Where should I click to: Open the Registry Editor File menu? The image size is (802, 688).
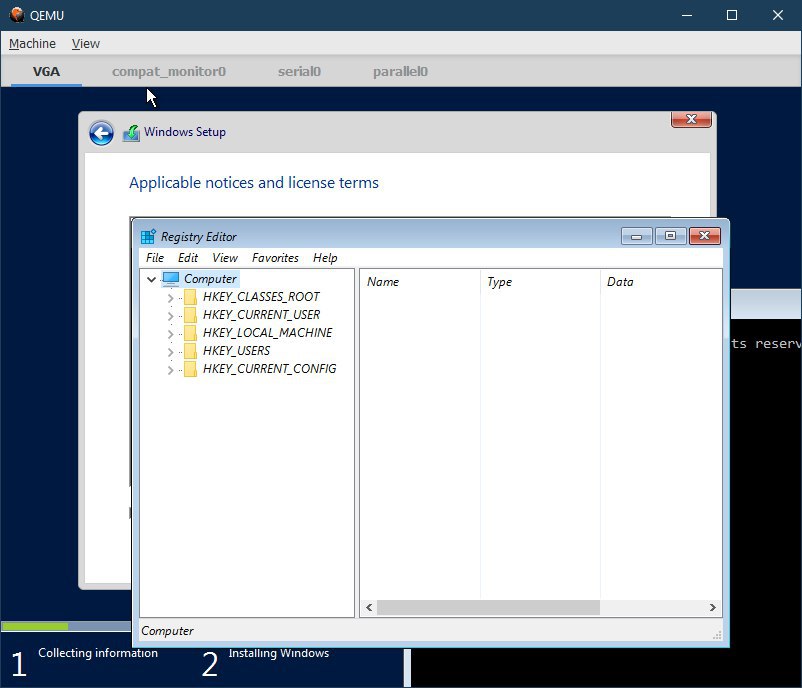tap(155, 258)
